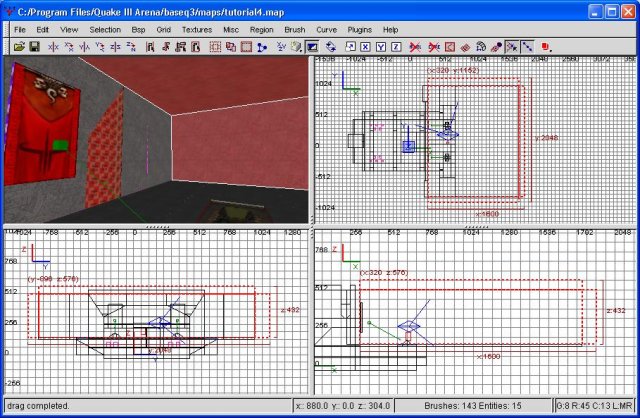Click the '(x:320 z:576)' label in side view

coord(384,272)
